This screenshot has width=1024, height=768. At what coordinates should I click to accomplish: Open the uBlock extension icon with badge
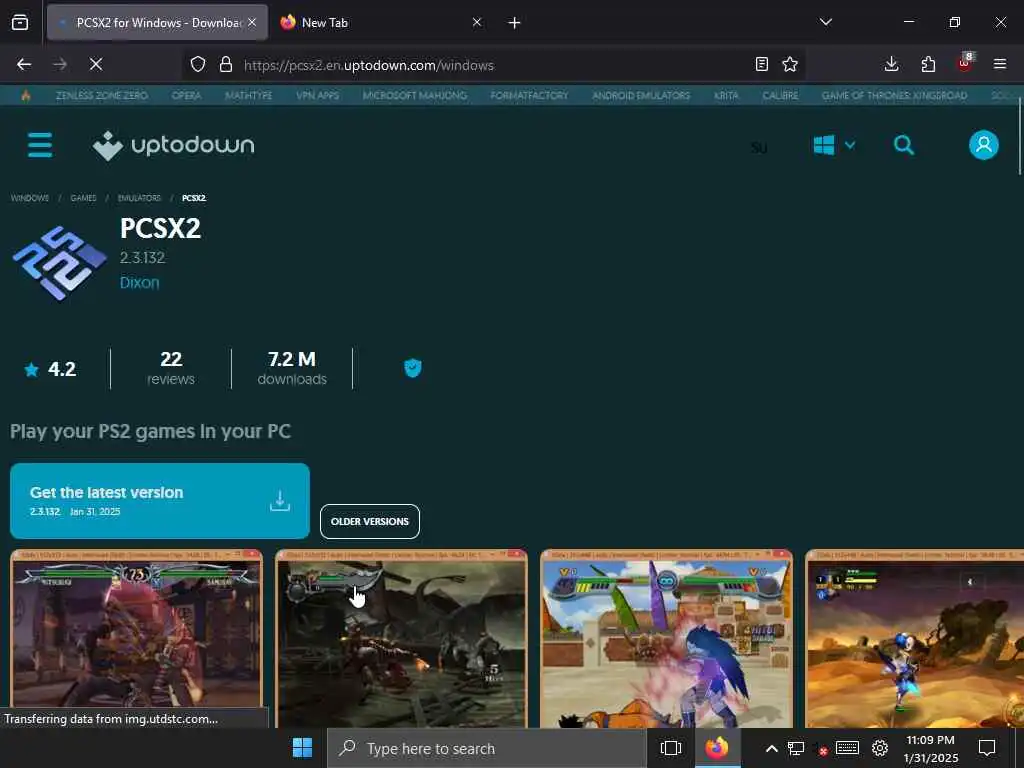tap(965, 63)
